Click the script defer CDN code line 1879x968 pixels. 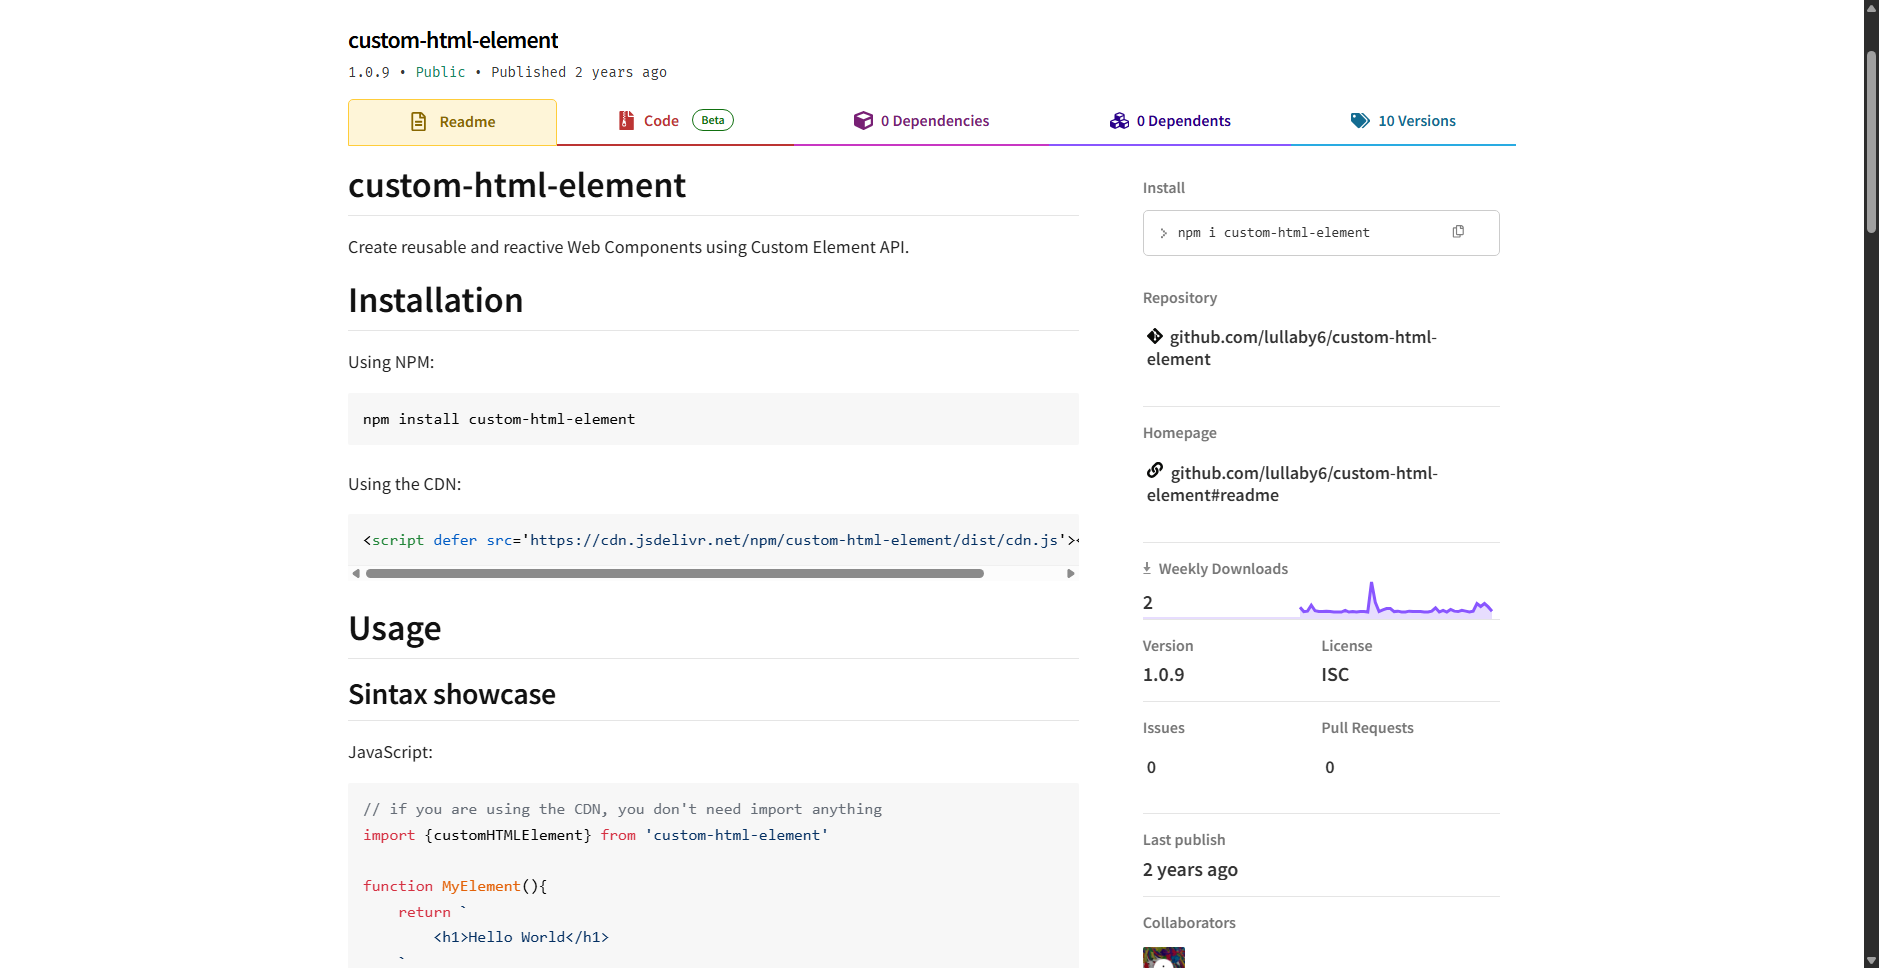pos(720,540)
